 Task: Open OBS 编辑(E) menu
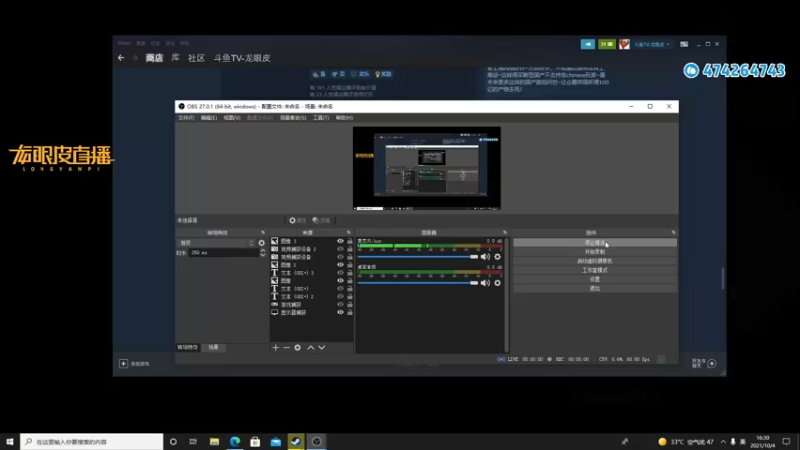pyautogui.click(x=209, y=118)
